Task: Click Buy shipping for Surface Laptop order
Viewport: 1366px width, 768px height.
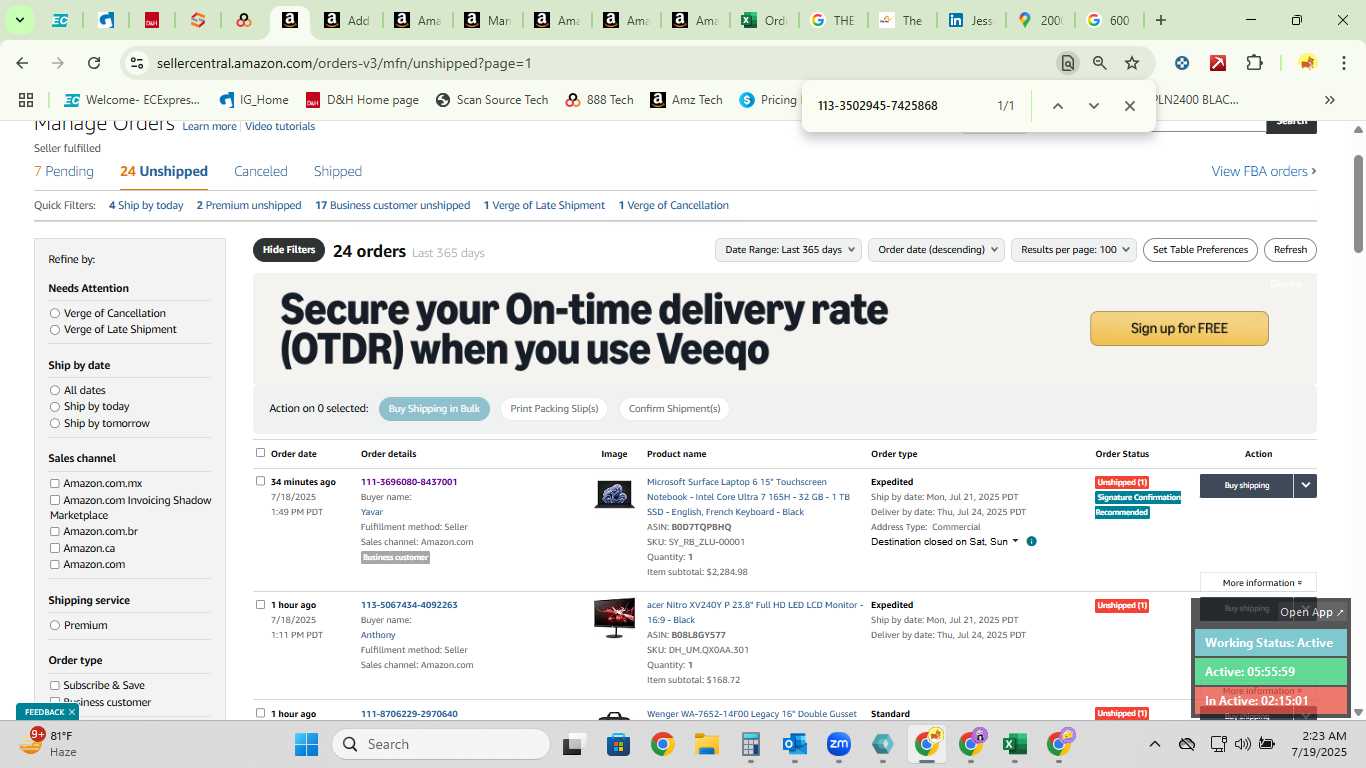Action: pos(1246,485)
